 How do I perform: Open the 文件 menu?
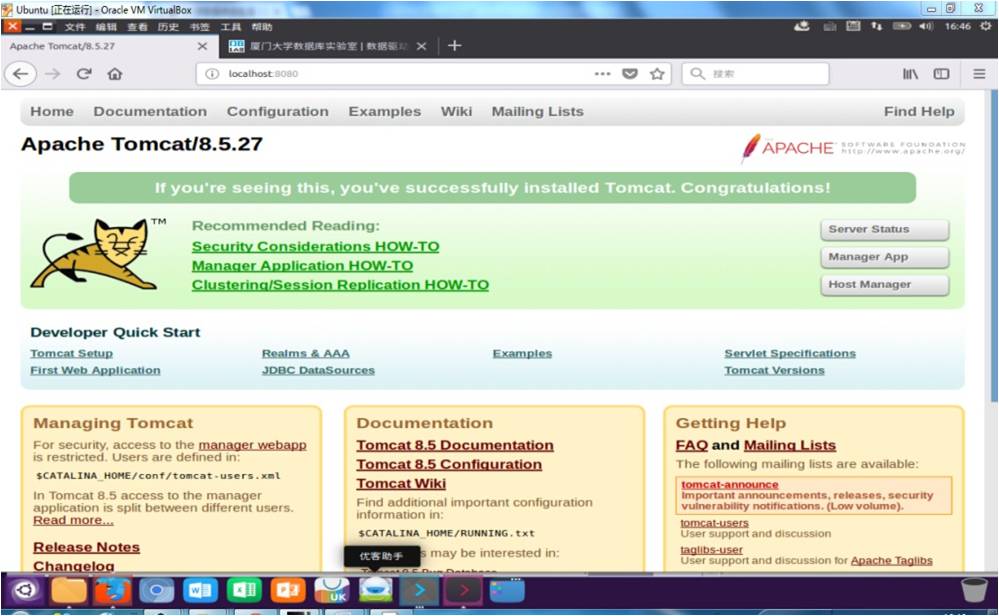tap(75, 27)
